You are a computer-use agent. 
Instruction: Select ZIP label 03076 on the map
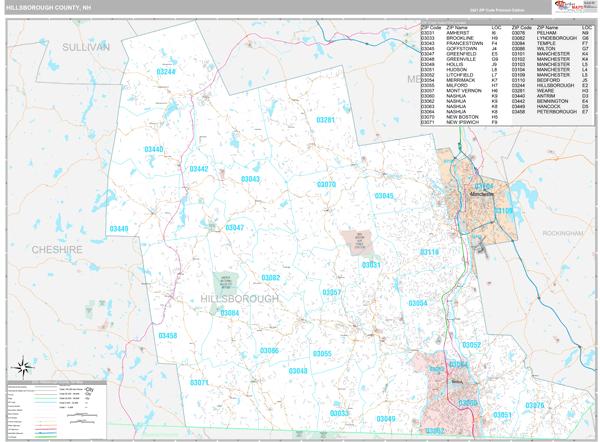535,405
